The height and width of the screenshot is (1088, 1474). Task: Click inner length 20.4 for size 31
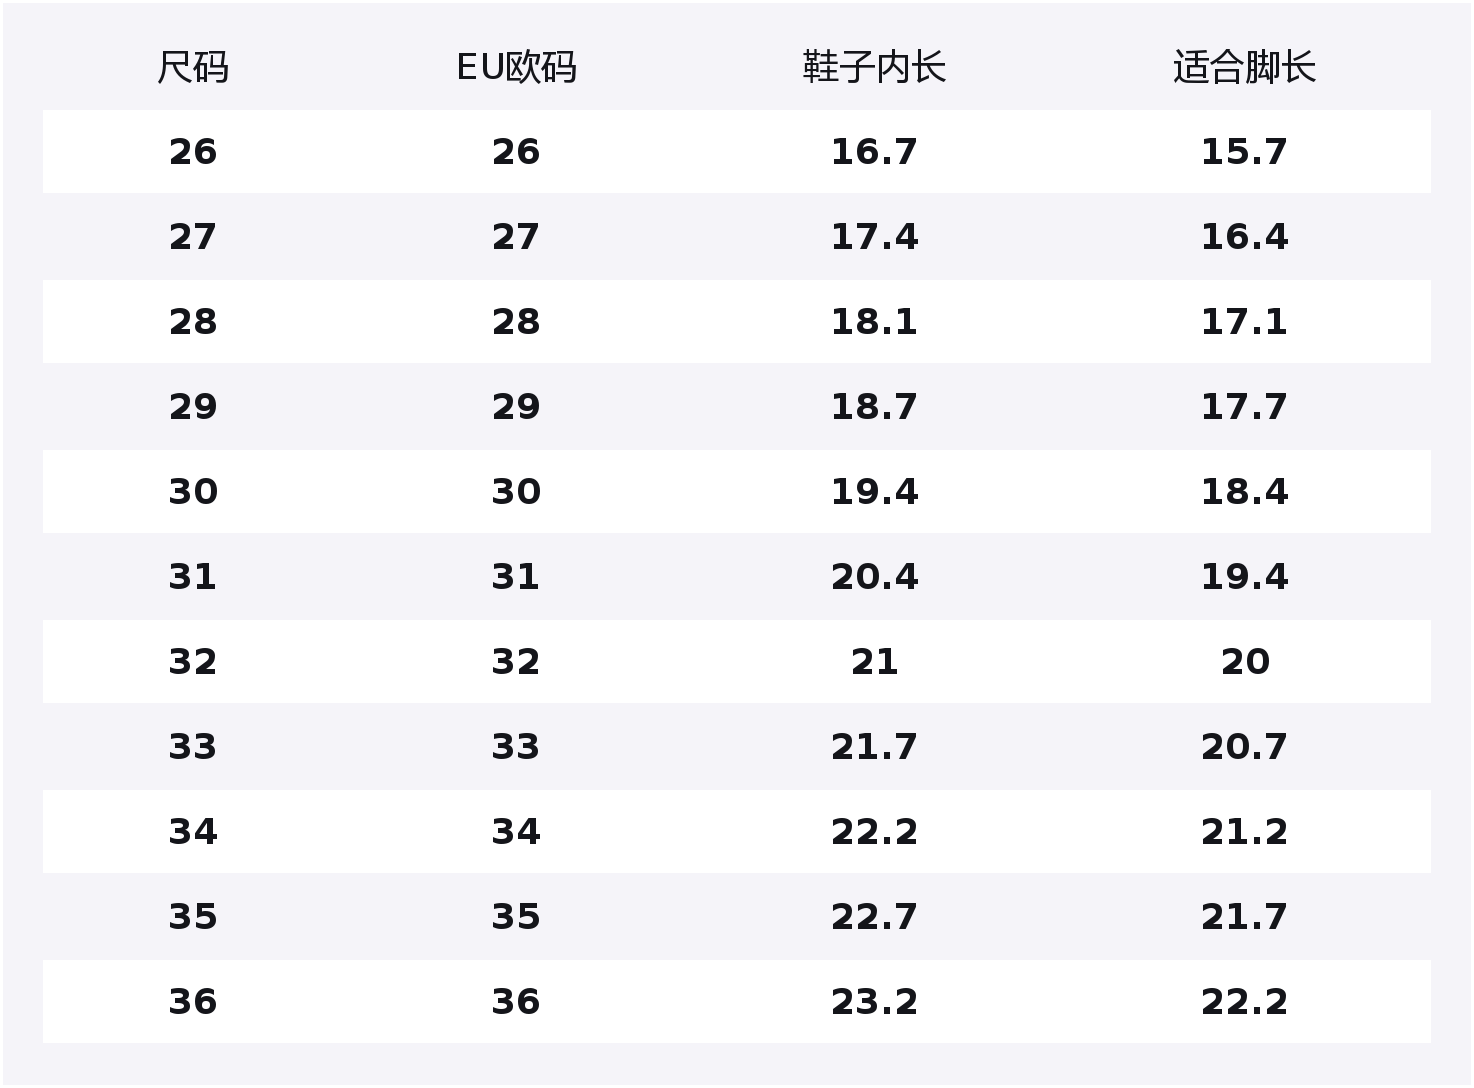(874, 577)
